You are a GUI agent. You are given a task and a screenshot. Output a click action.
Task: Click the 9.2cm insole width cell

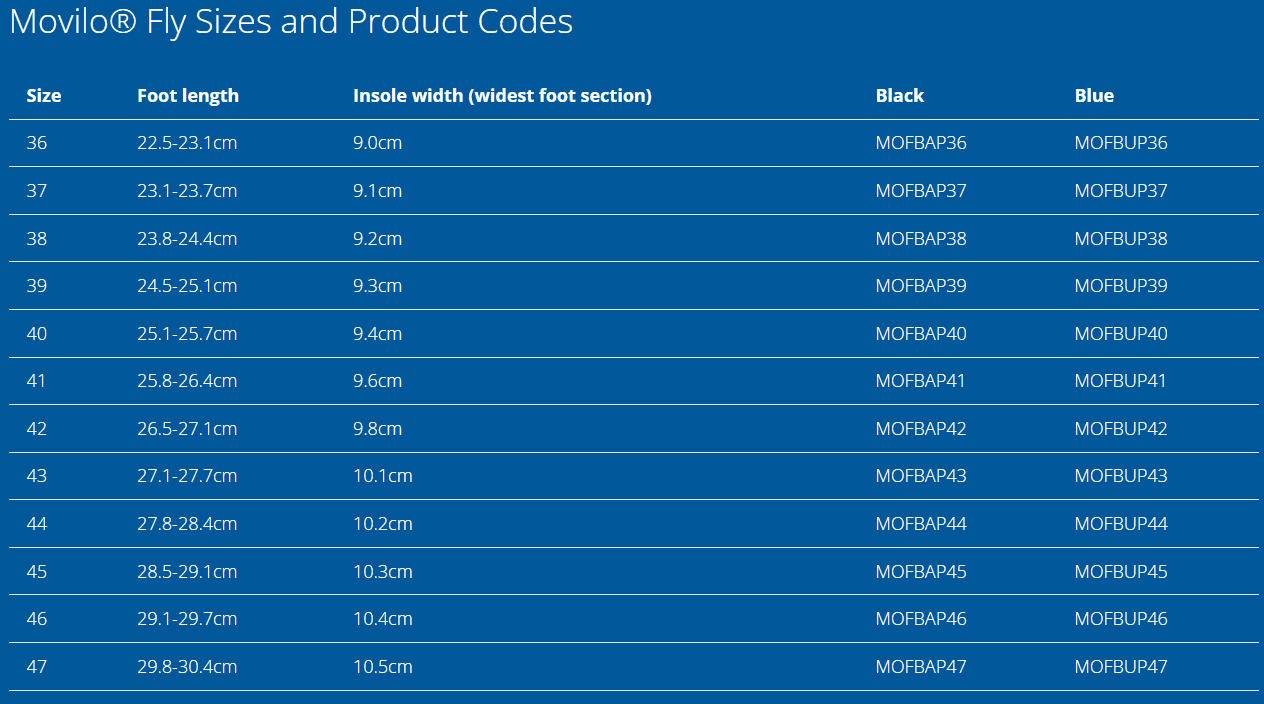[x=377, y=239]
